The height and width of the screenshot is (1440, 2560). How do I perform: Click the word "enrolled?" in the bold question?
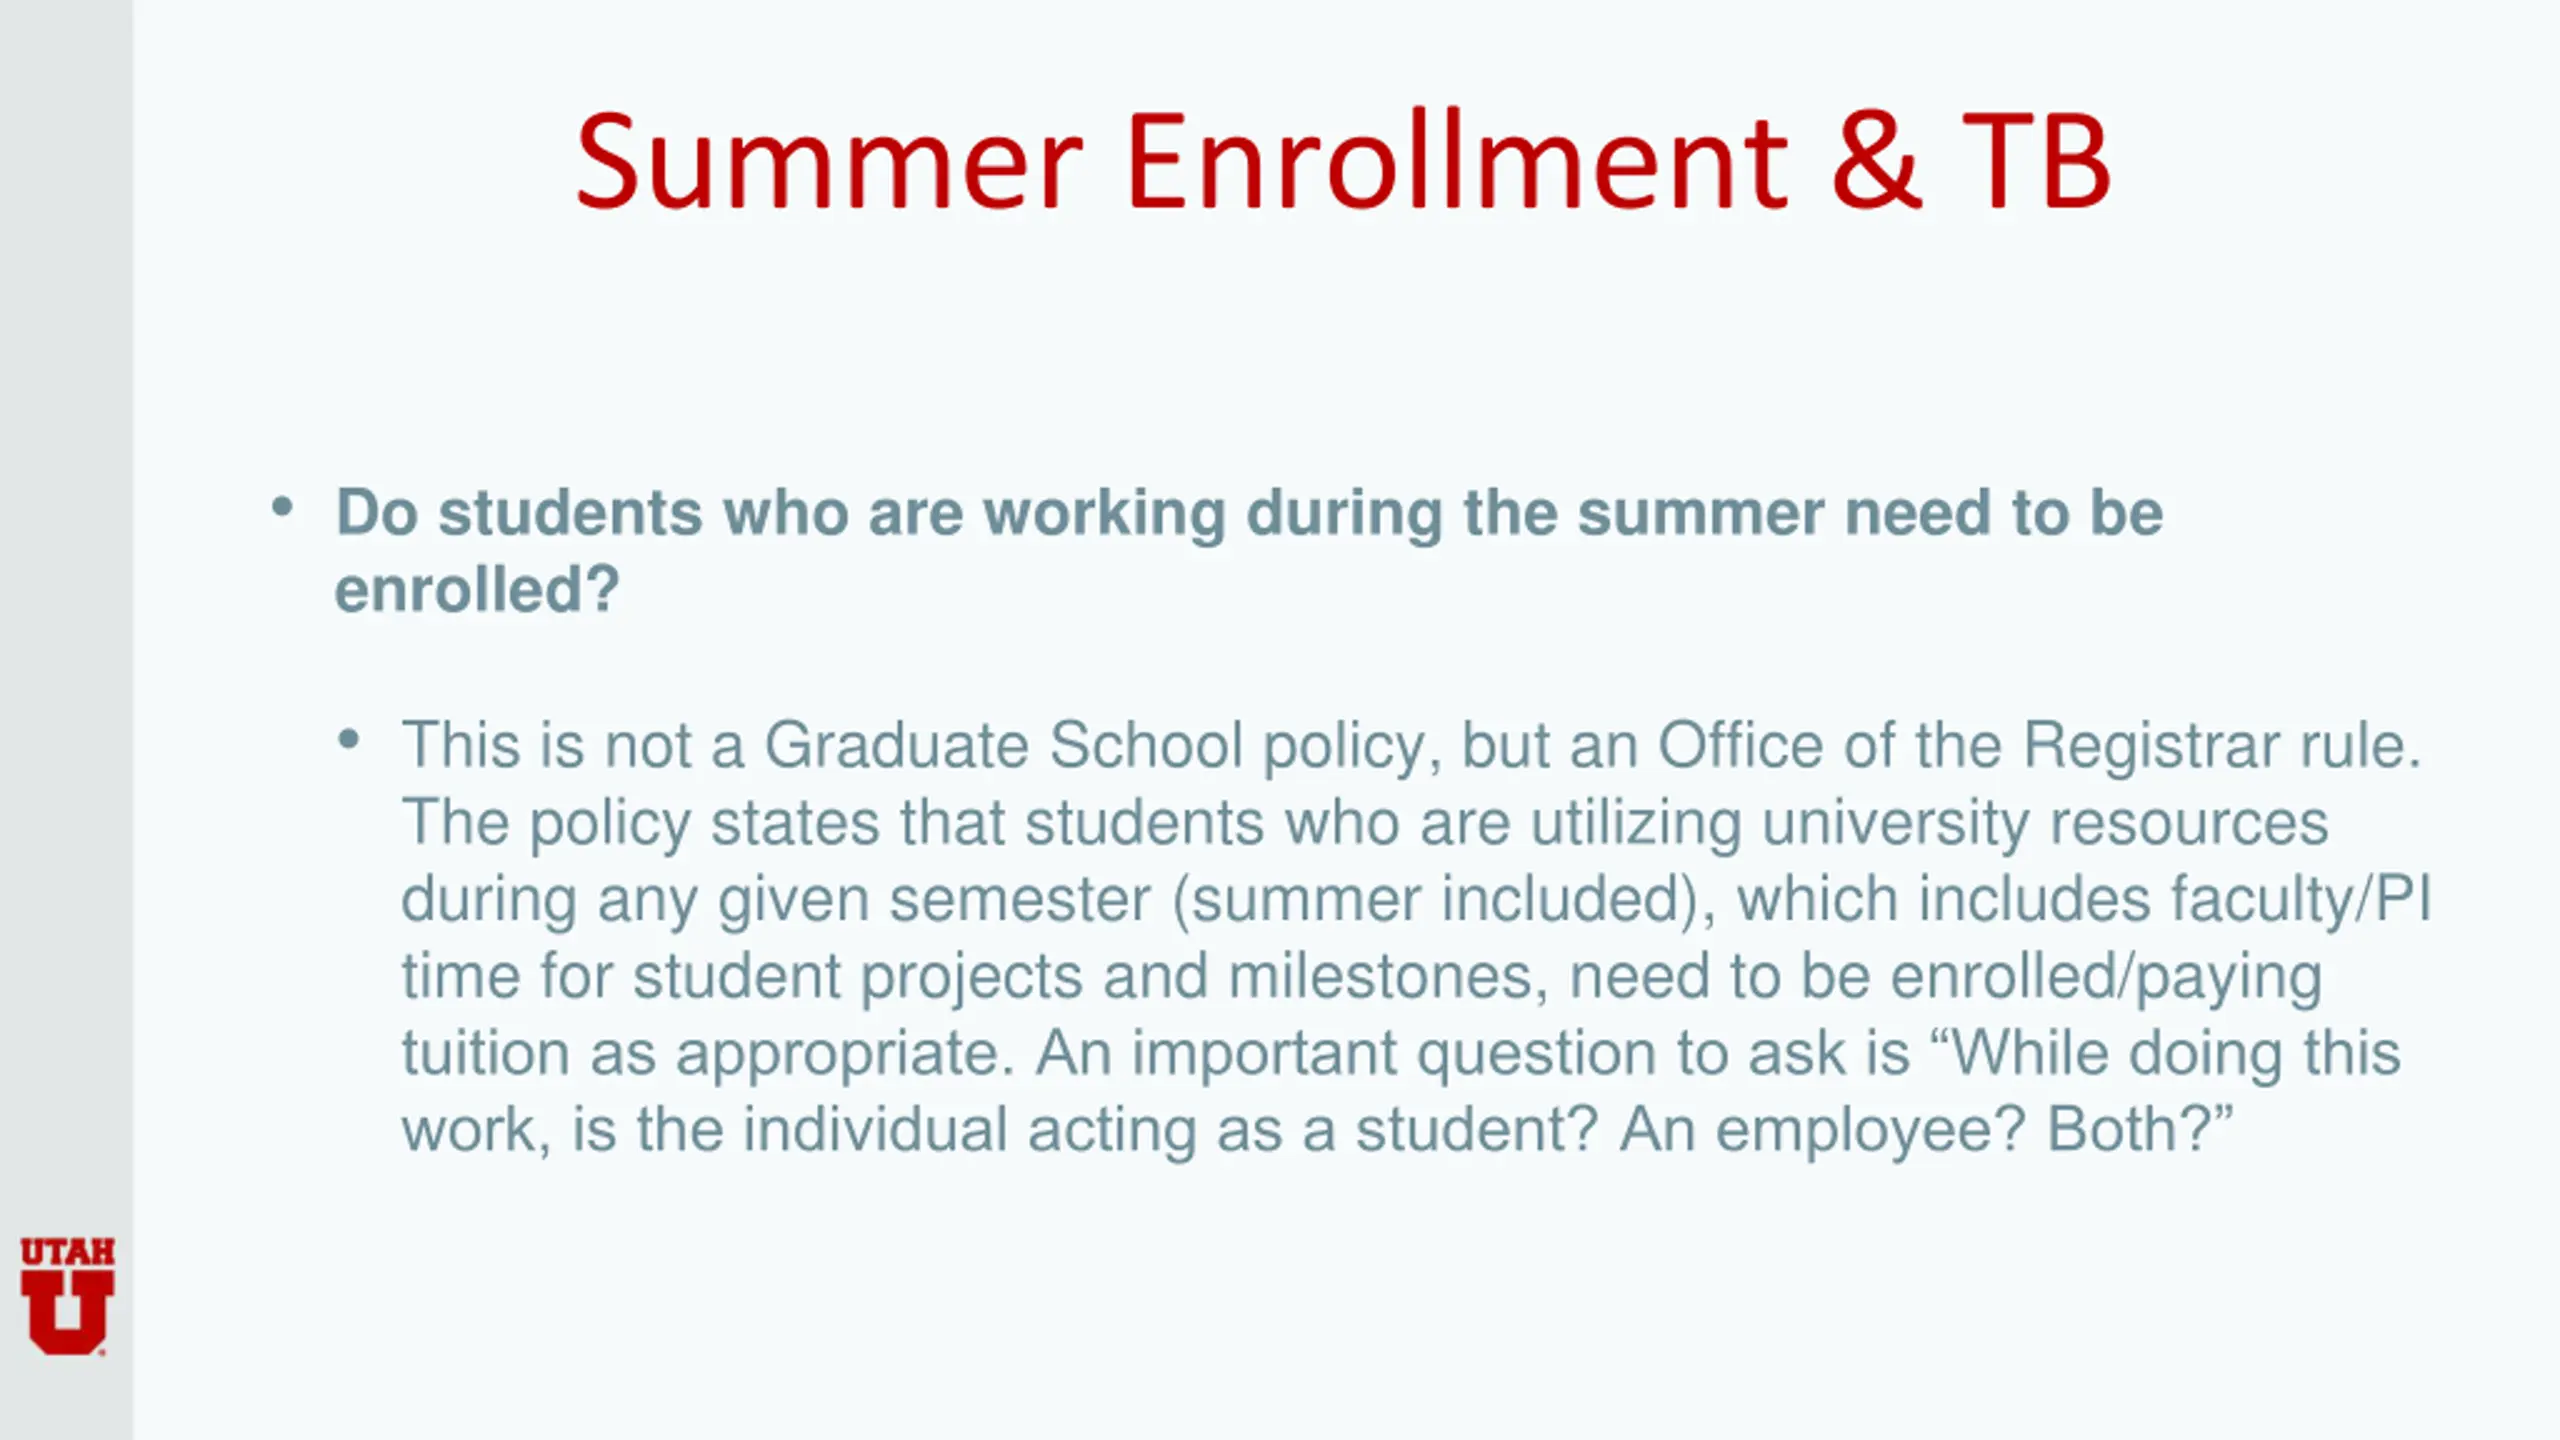[477, 589]
